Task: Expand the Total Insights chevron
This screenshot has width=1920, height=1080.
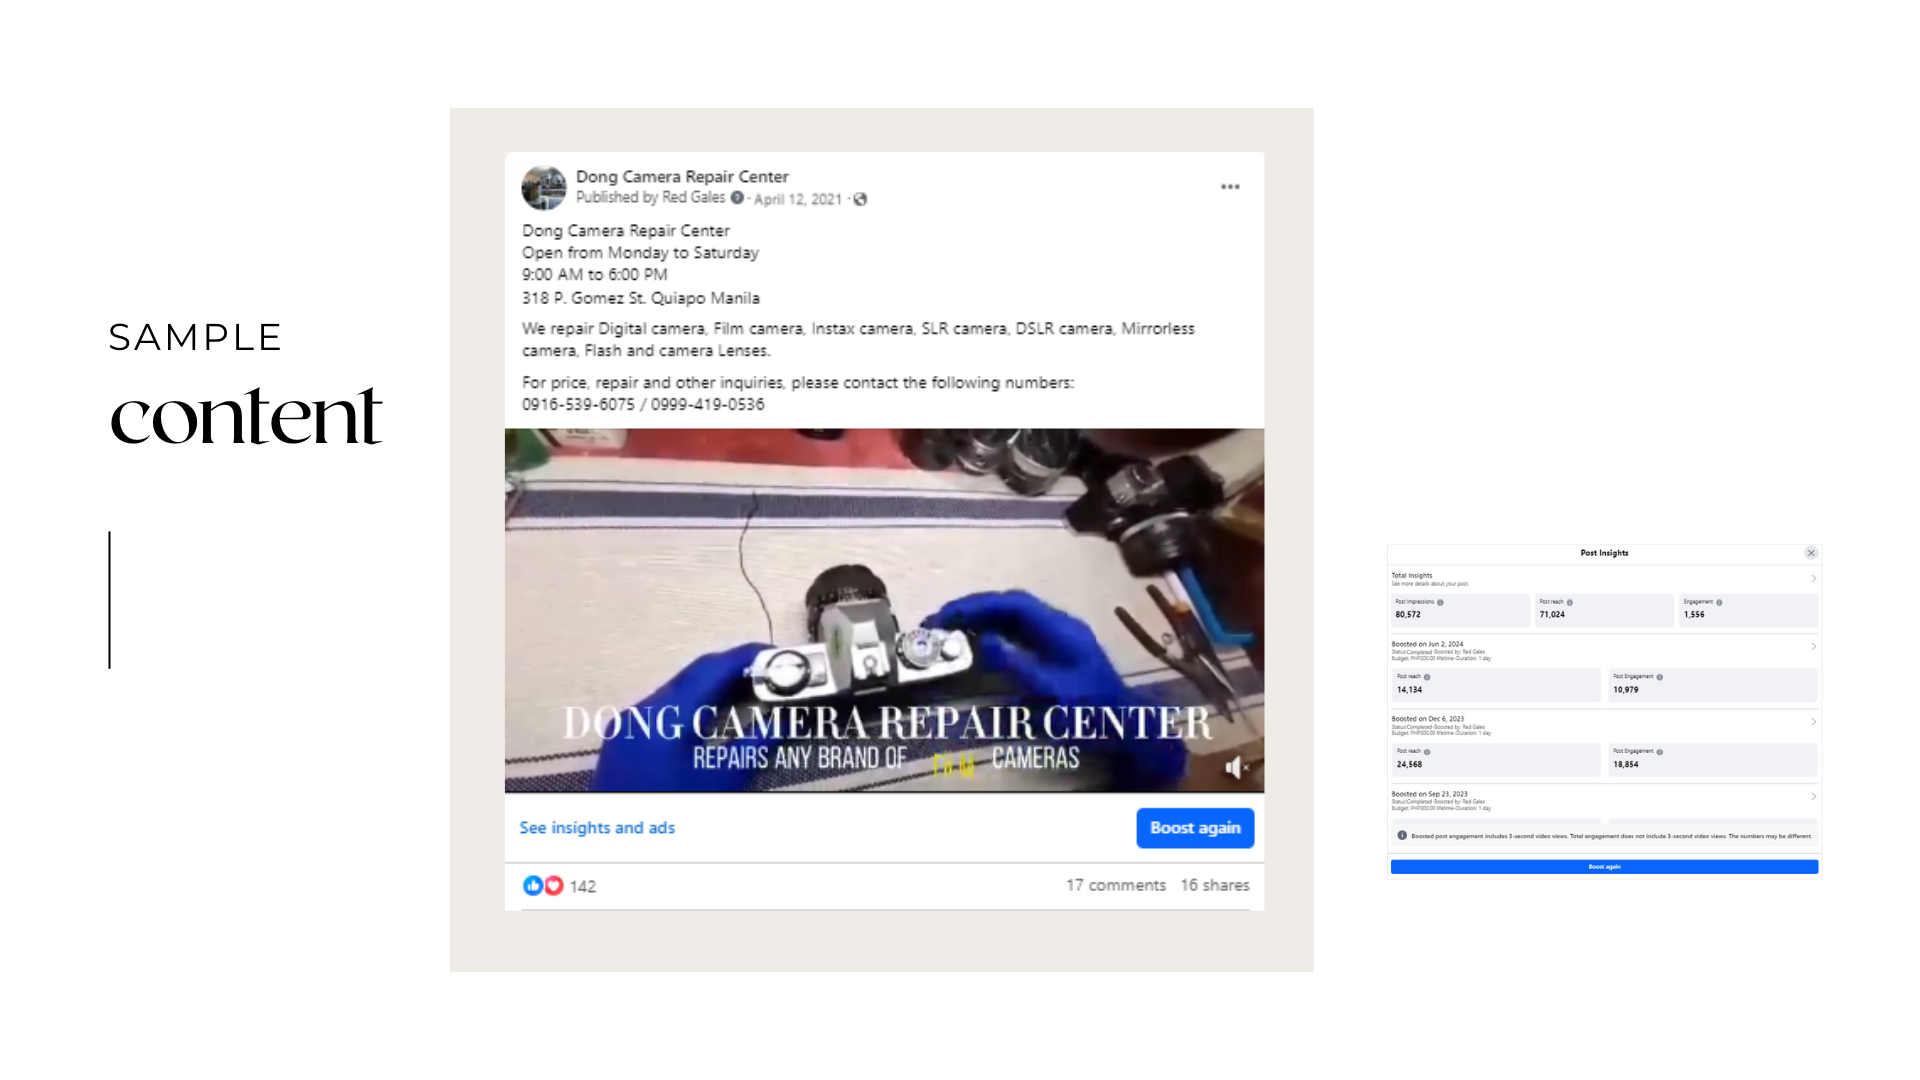Action: 1813,578
